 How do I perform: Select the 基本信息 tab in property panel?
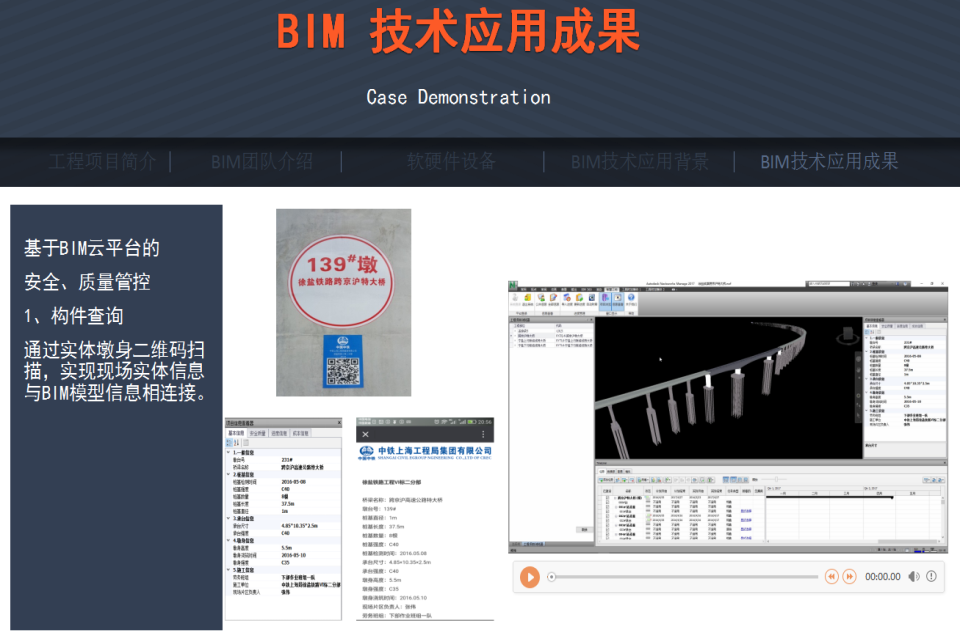pyautogui.click(x=239, y=433)
